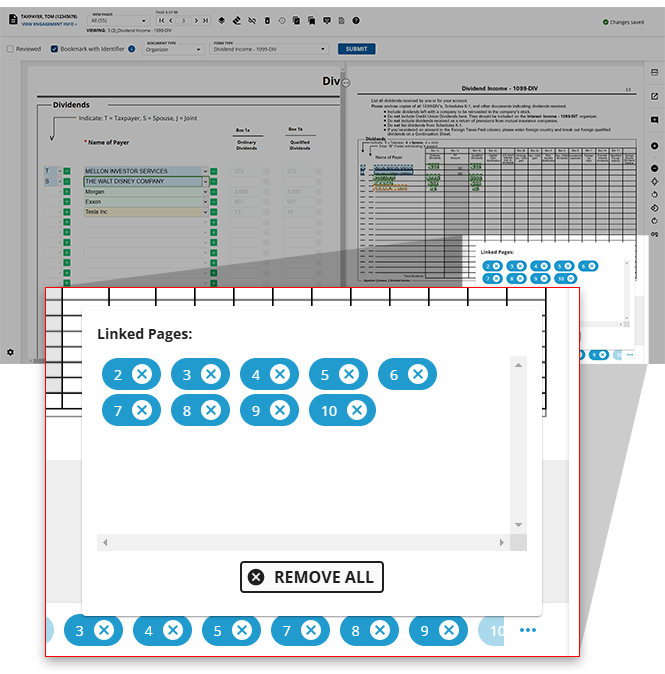Open the Form Type Dividend Income dropdown

click(269, 49)
